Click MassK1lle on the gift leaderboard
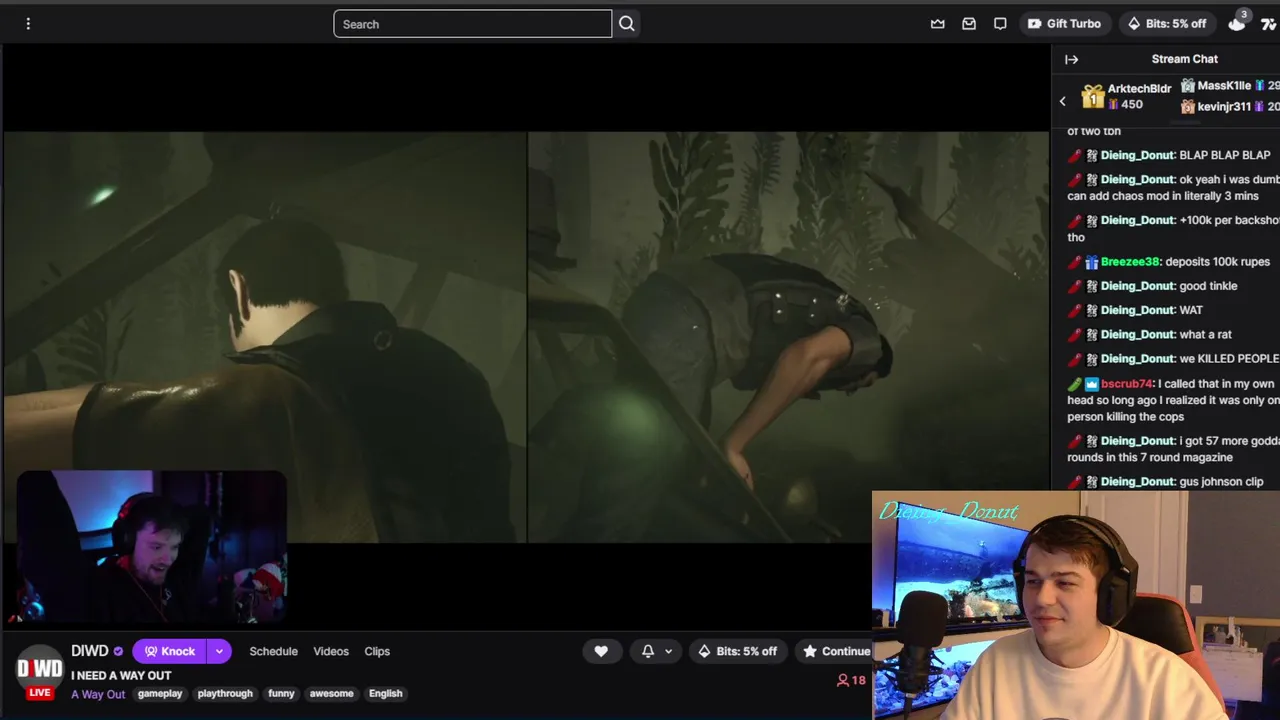This screenshot has width=1280, height=720. [x=1224, y=86]
